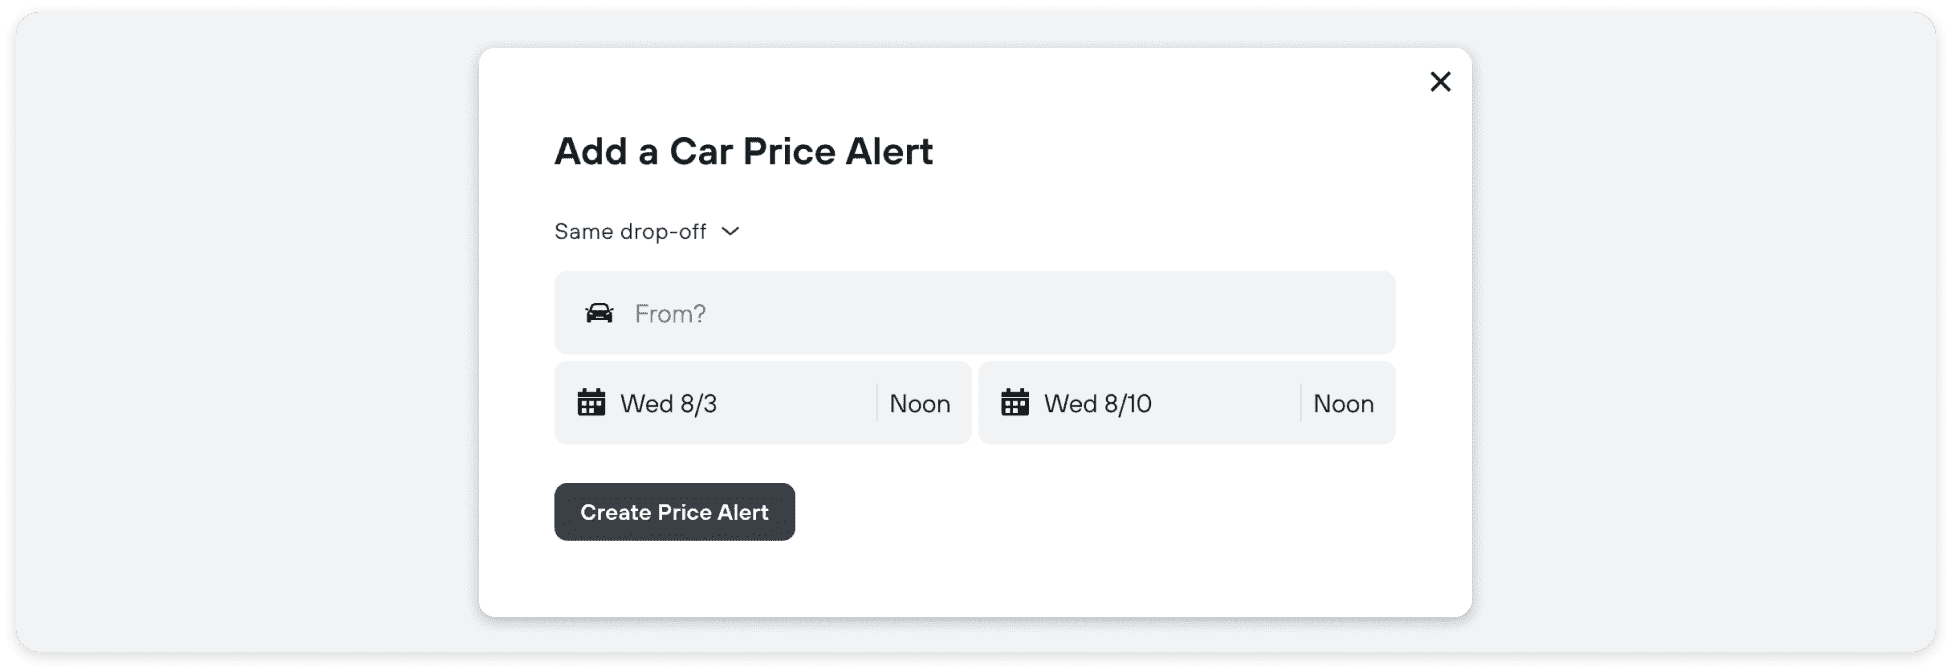Open the Same drop-off selector label
Image resolution: width=1952 pixels, height=672 pixels.
click(630, 231)
